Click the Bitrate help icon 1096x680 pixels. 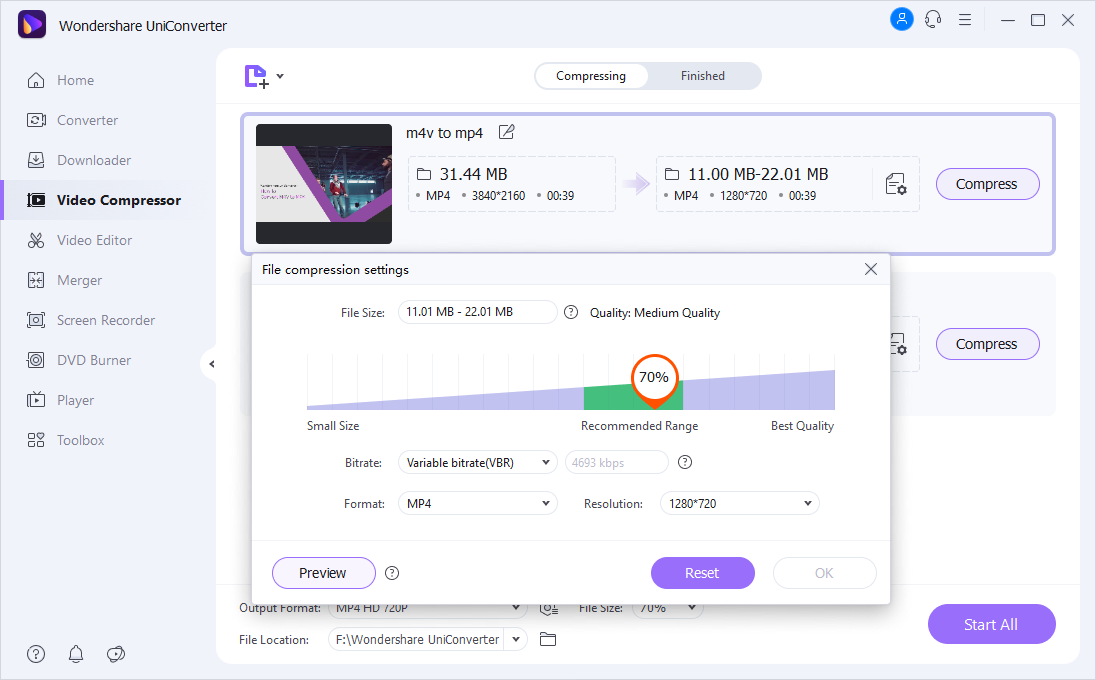[x=685, y=462]
